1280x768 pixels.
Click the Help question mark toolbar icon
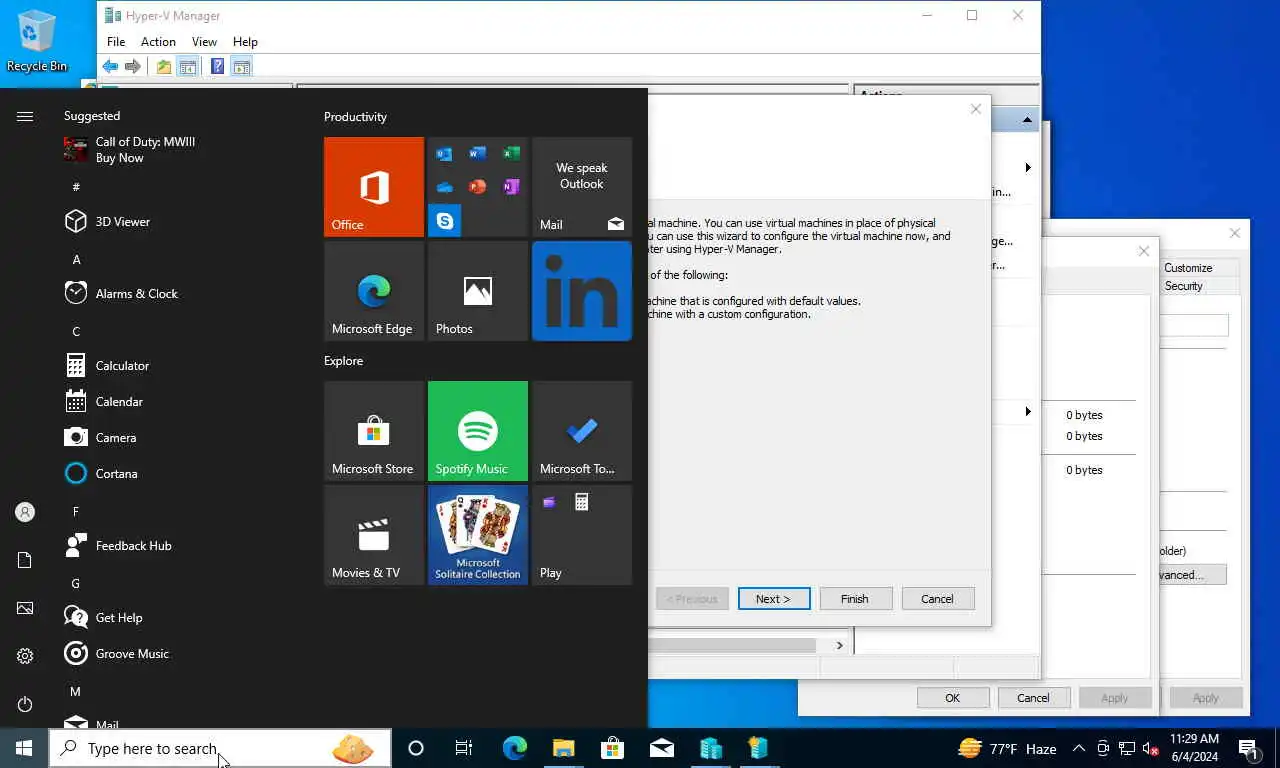[x=217, y=67]
